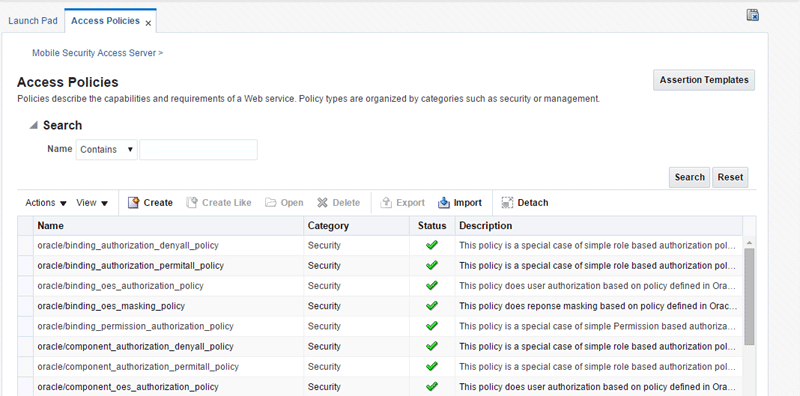This screenshot has width=800, height=396.
Task: Click the Create Like toolbar icon
Action: pyautogui.click(x=191, y=203)
